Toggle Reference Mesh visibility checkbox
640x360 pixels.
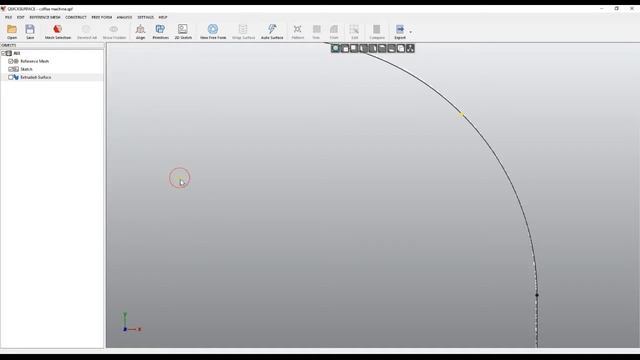coord(11,61)
